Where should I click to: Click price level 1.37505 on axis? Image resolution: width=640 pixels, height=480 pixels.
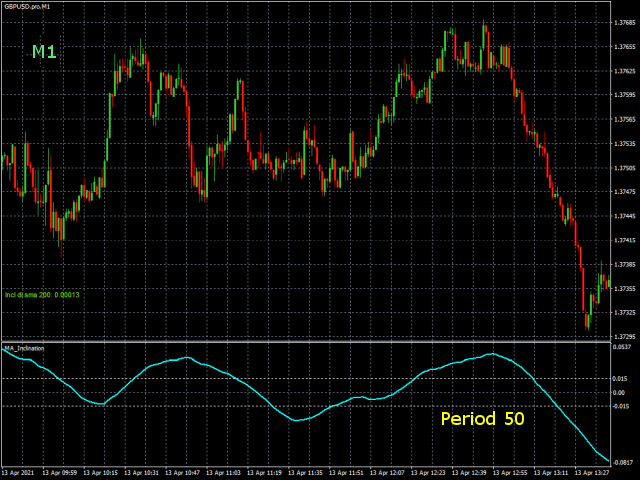(624, 168)
